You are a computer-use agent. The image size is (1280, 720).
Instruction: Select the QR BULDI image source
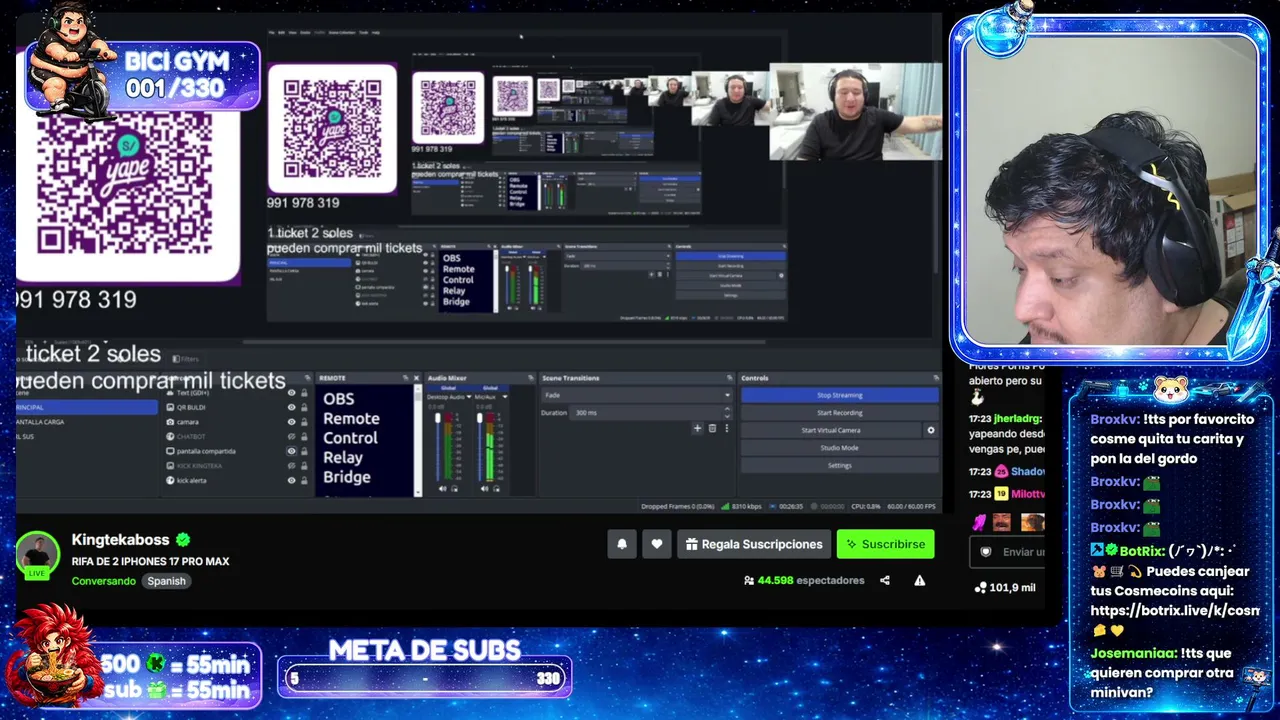(237, 407)
